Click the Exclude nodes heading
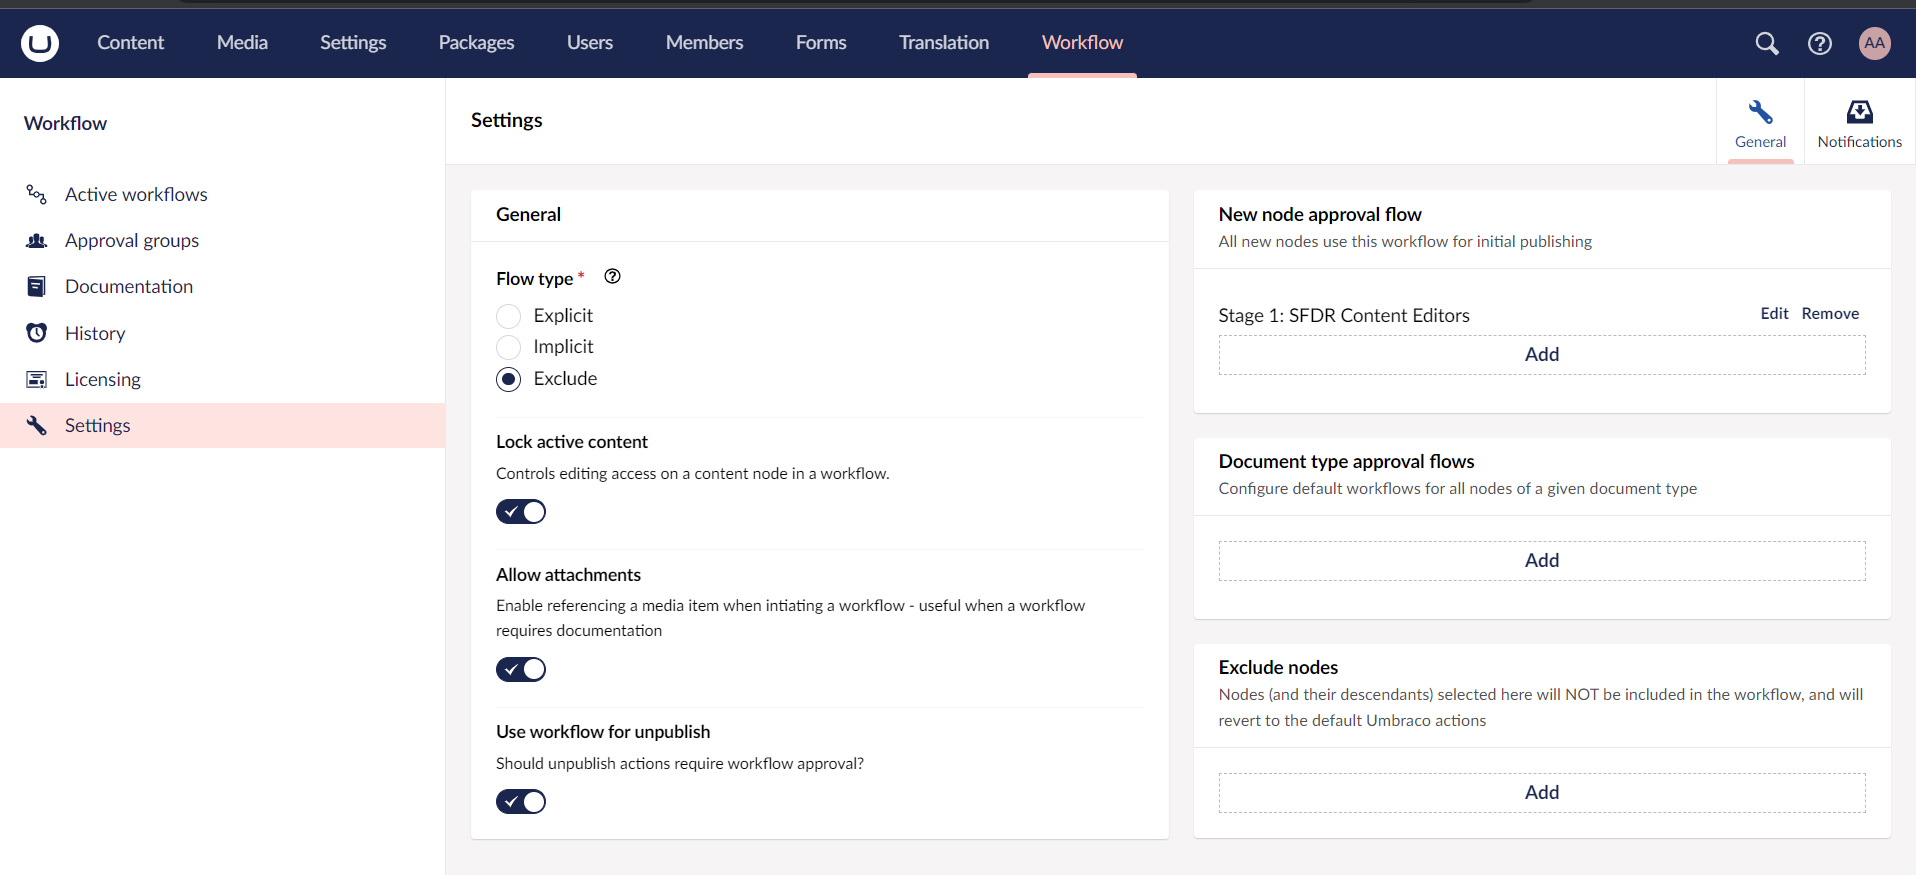The width and height of the screenshot is (1916, 875). 1278,667
